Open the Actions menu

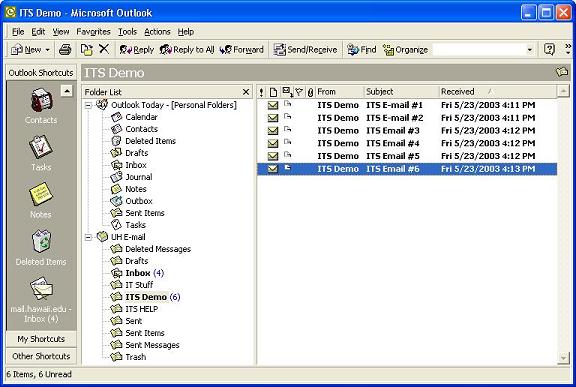157,32
